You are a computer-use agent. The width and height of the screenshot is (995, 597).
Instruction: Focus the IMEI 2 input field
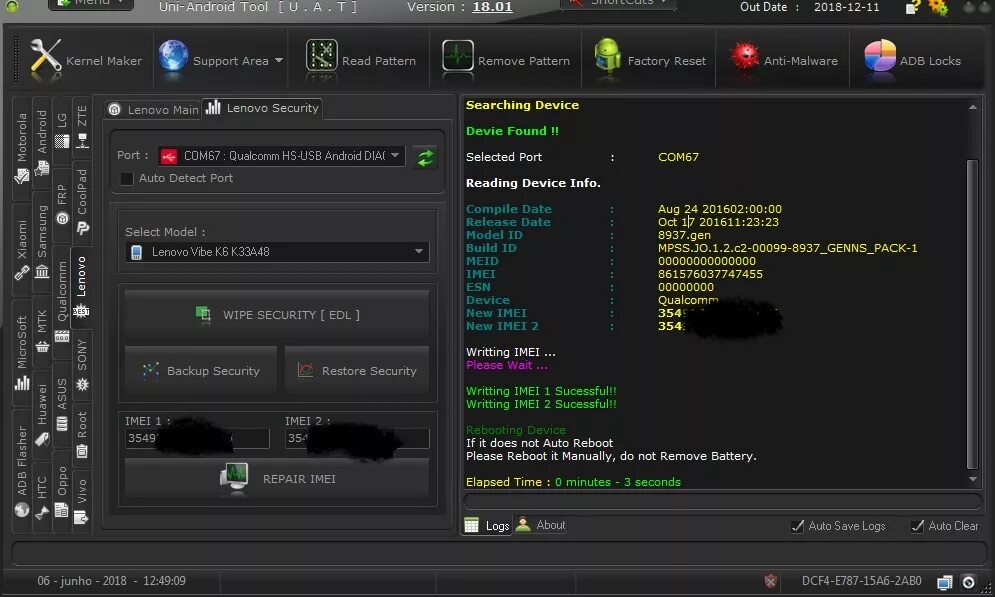click(x=357, y=438)
